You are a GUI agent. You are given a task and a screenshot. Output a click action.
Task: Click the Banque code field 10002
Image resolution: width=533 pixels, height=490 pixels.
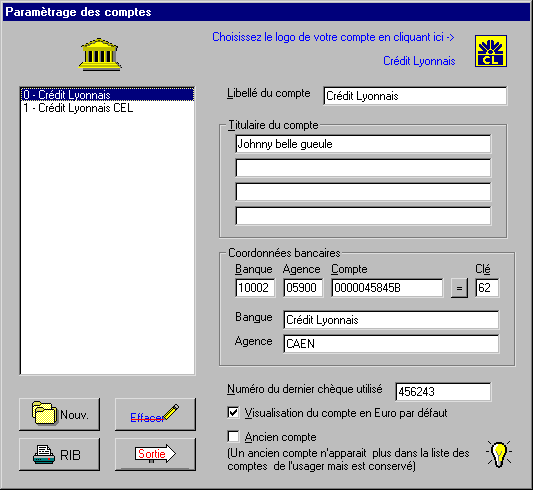tap(255, 288)
